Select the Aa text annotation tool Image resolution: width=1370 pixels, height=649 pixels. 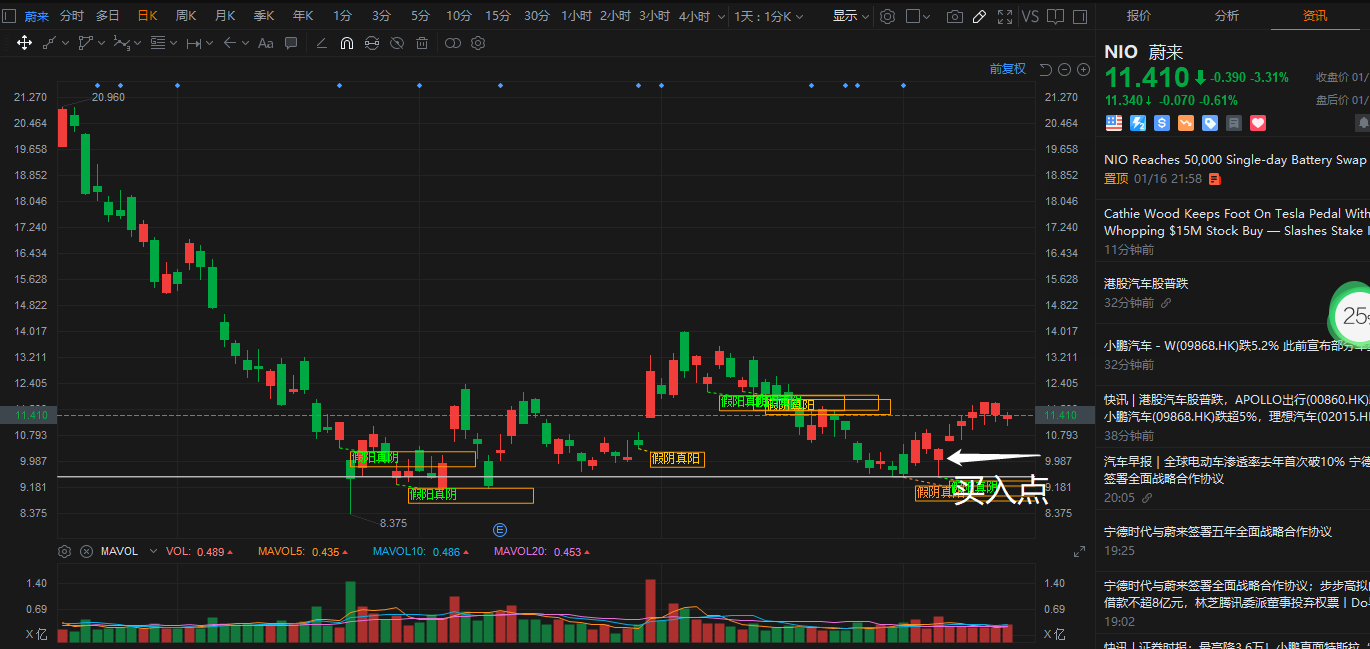click(265, 43)
